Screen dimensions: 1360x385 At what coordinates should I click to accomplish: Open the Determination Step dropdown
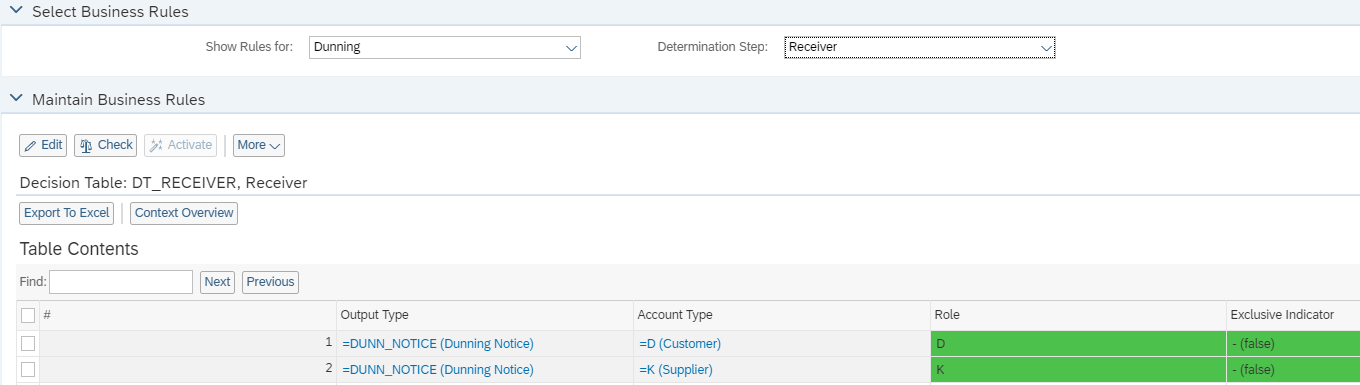[x=919, y=47]
